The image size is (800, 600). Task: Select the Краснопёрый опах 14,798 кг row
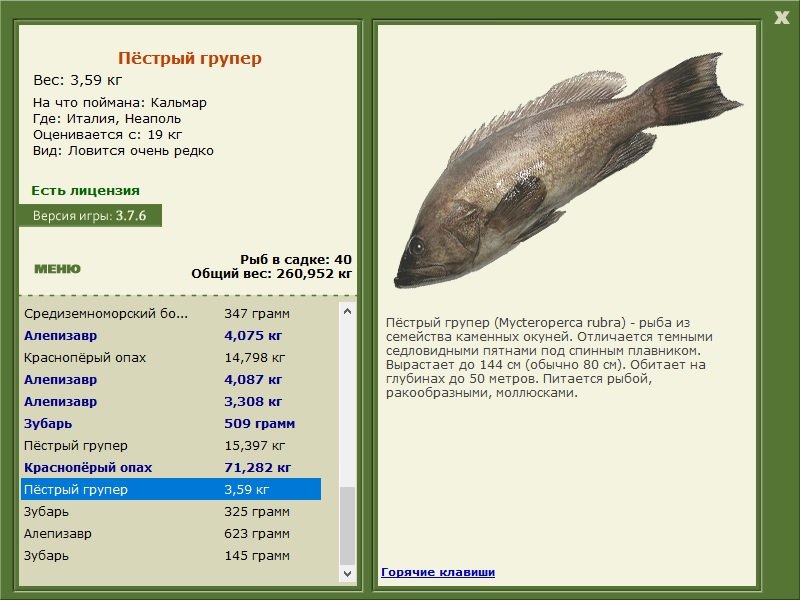[171, 357]
